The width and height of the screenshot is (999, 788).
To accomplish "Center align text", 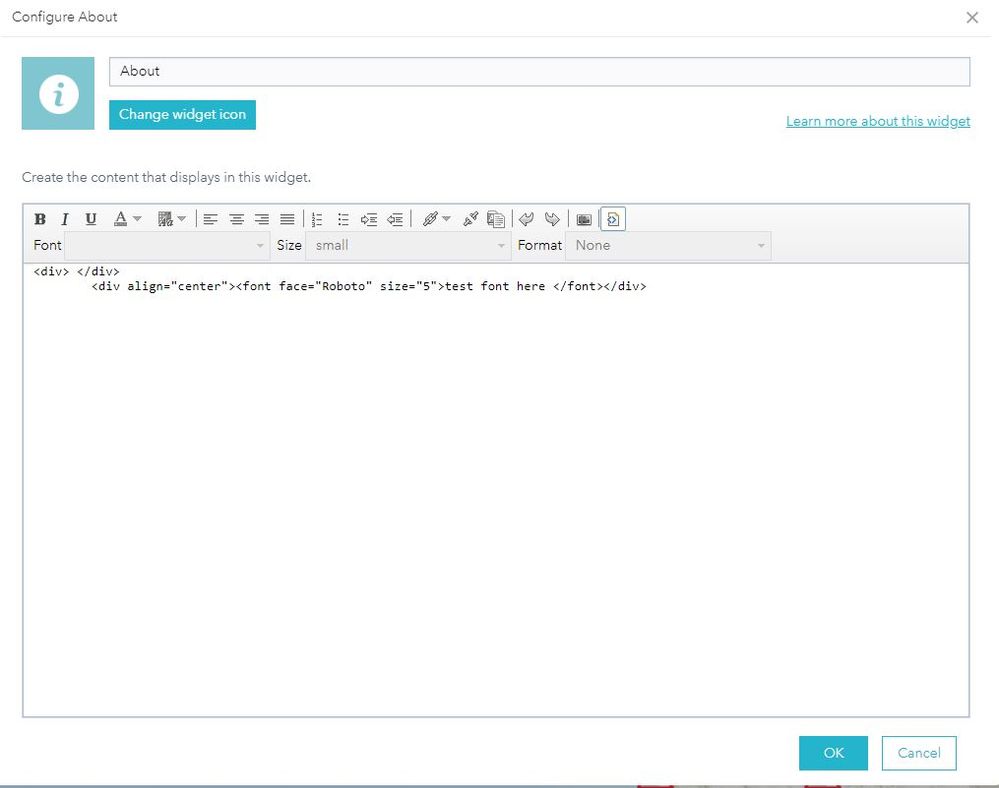I will [x=236, y=219].
